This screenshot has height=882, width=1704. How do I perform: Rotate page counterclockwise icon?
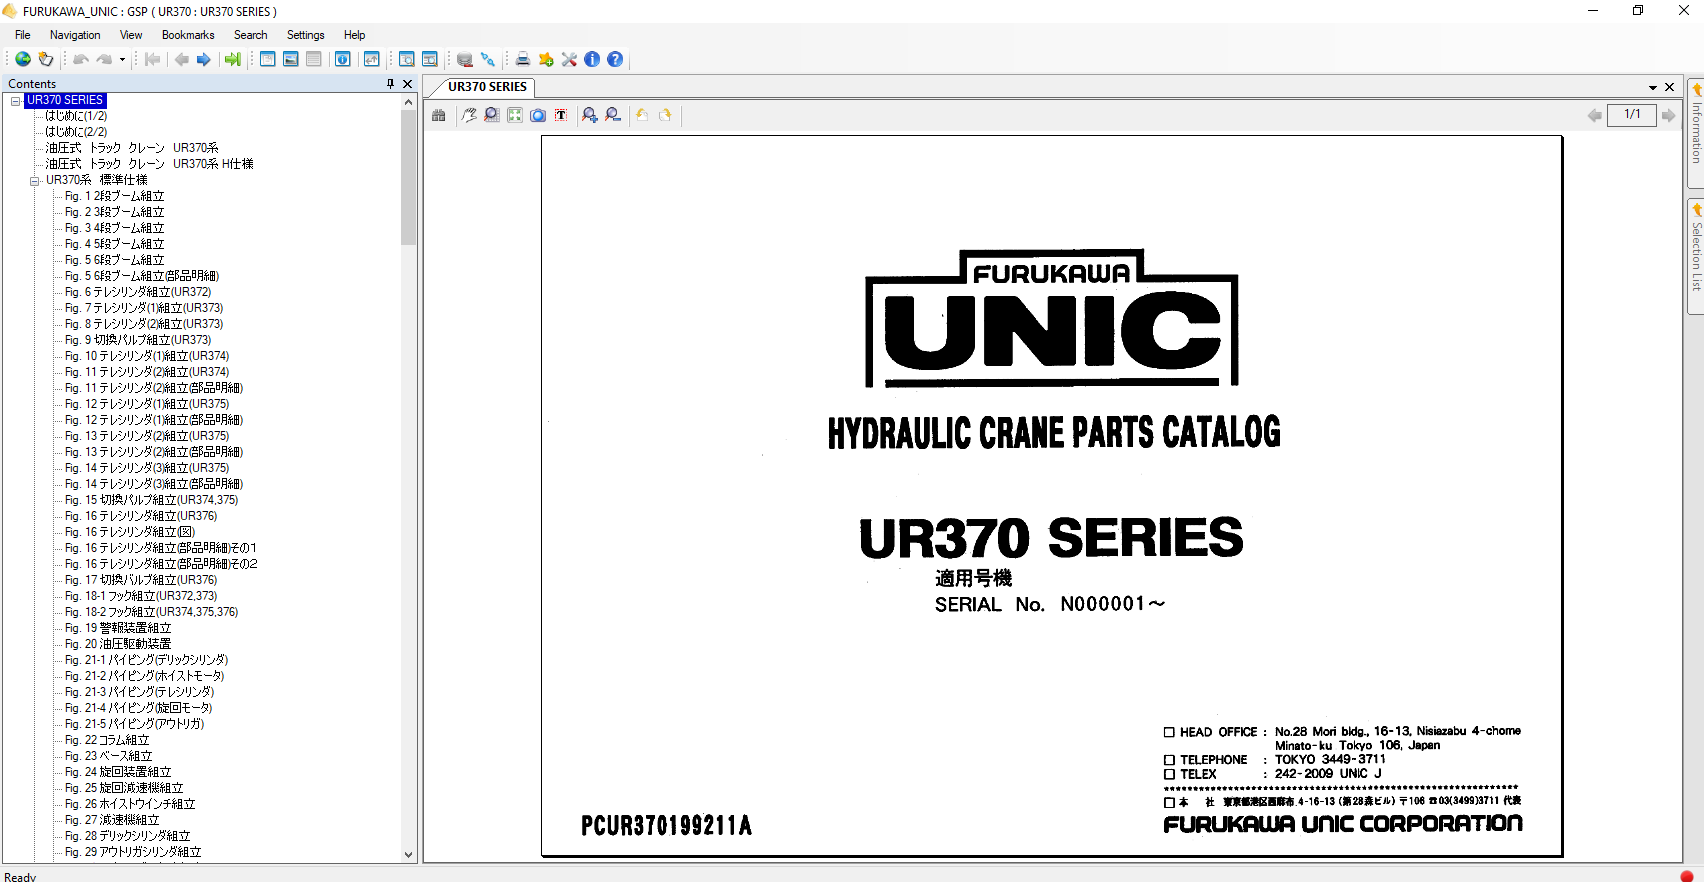tap(642, 116)
